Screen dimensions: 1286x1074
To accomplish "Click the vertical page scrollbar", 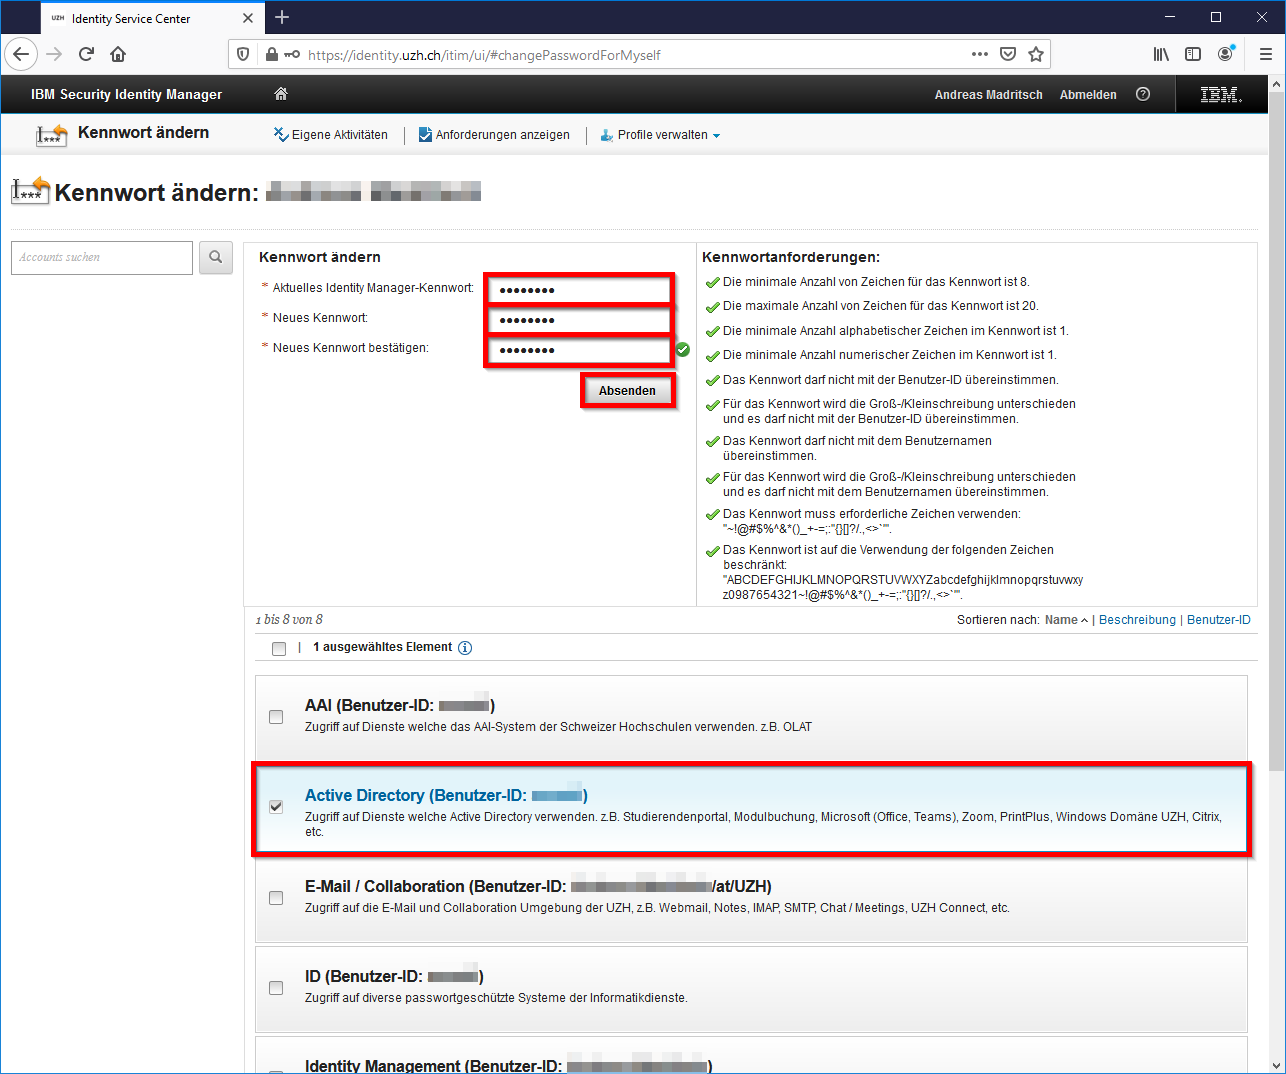I will (x=1276, y=500).
